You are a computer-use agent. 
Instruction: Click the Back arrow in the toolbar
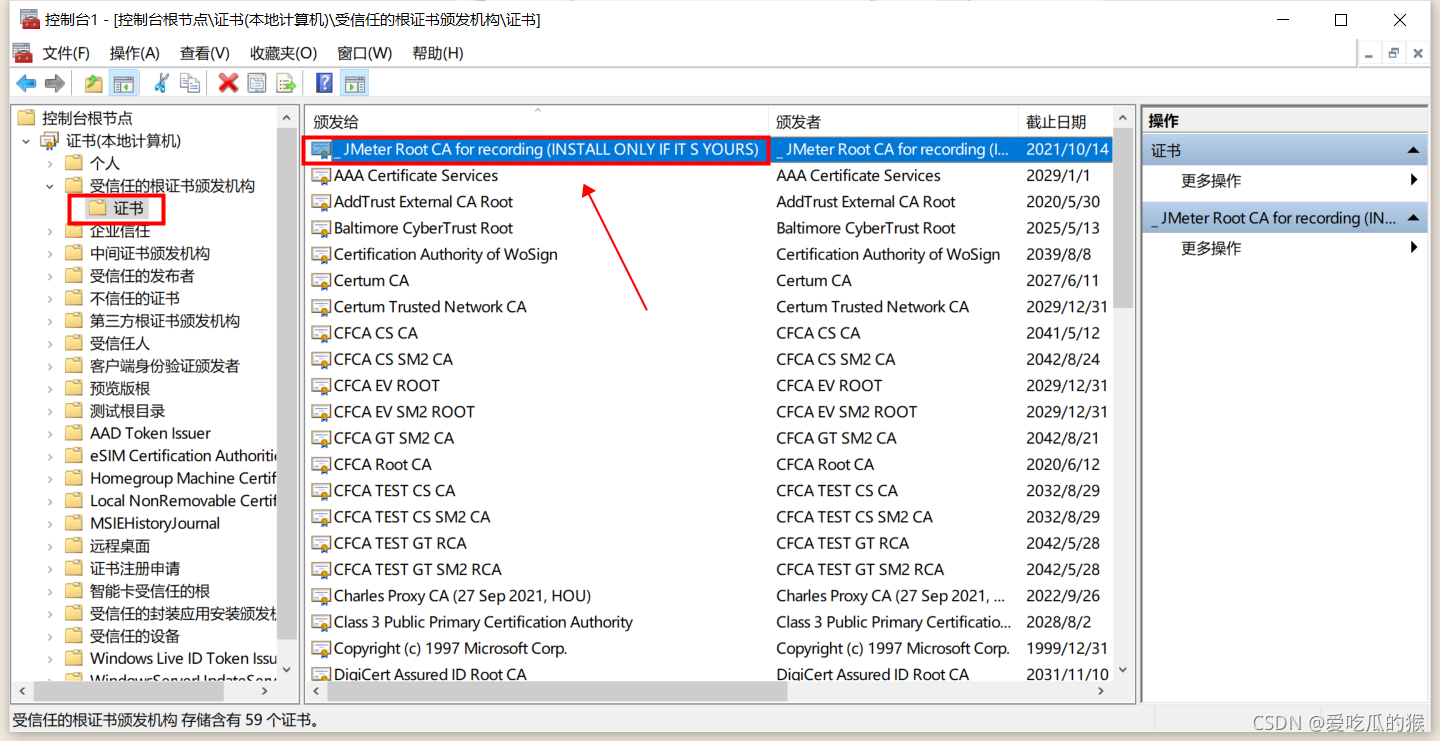coord(26,84)
